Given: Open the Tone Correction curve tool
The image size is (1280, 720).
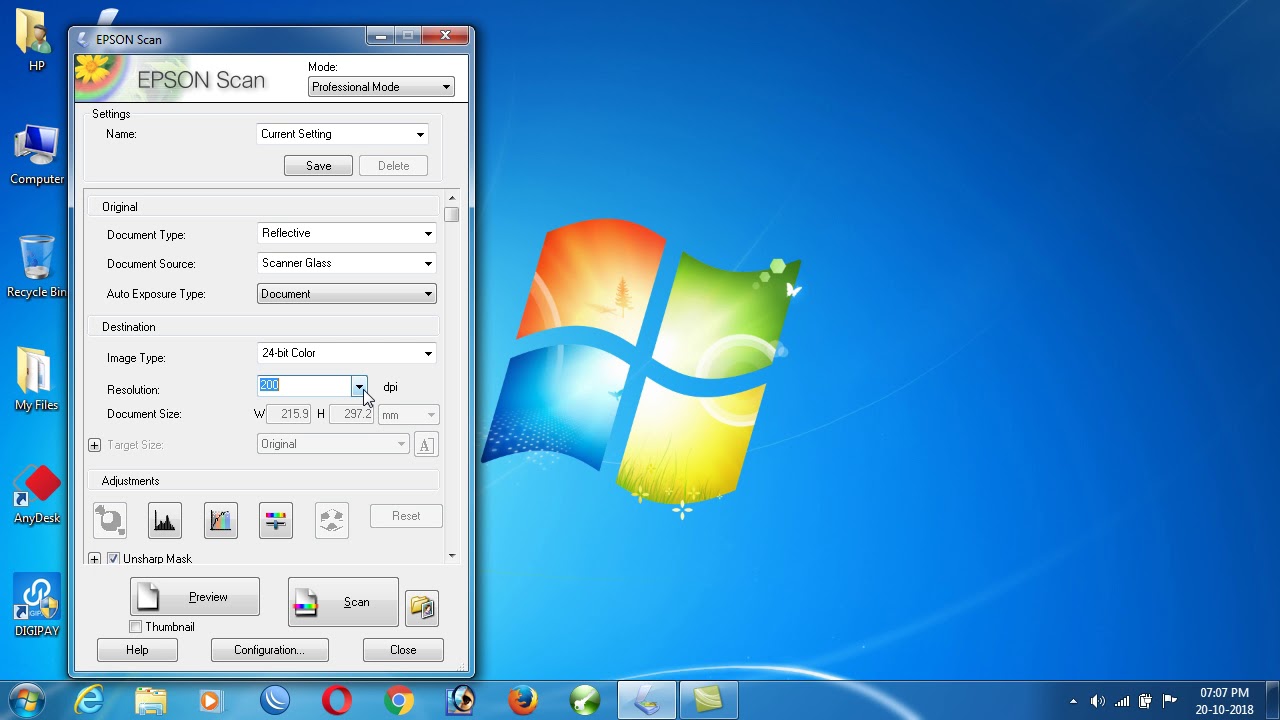Looking at the screenshot, I should click(220, 520).
